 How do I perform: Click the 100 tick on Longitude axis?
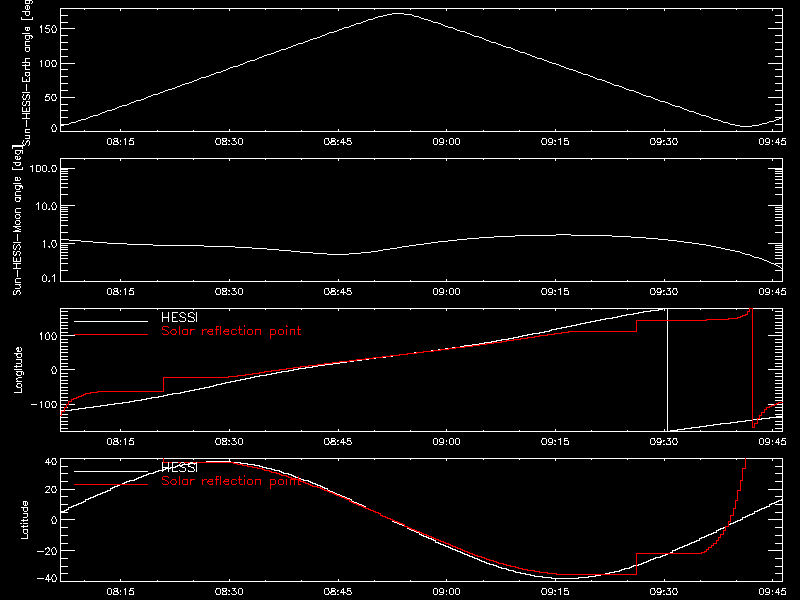(x=48, y=336)
